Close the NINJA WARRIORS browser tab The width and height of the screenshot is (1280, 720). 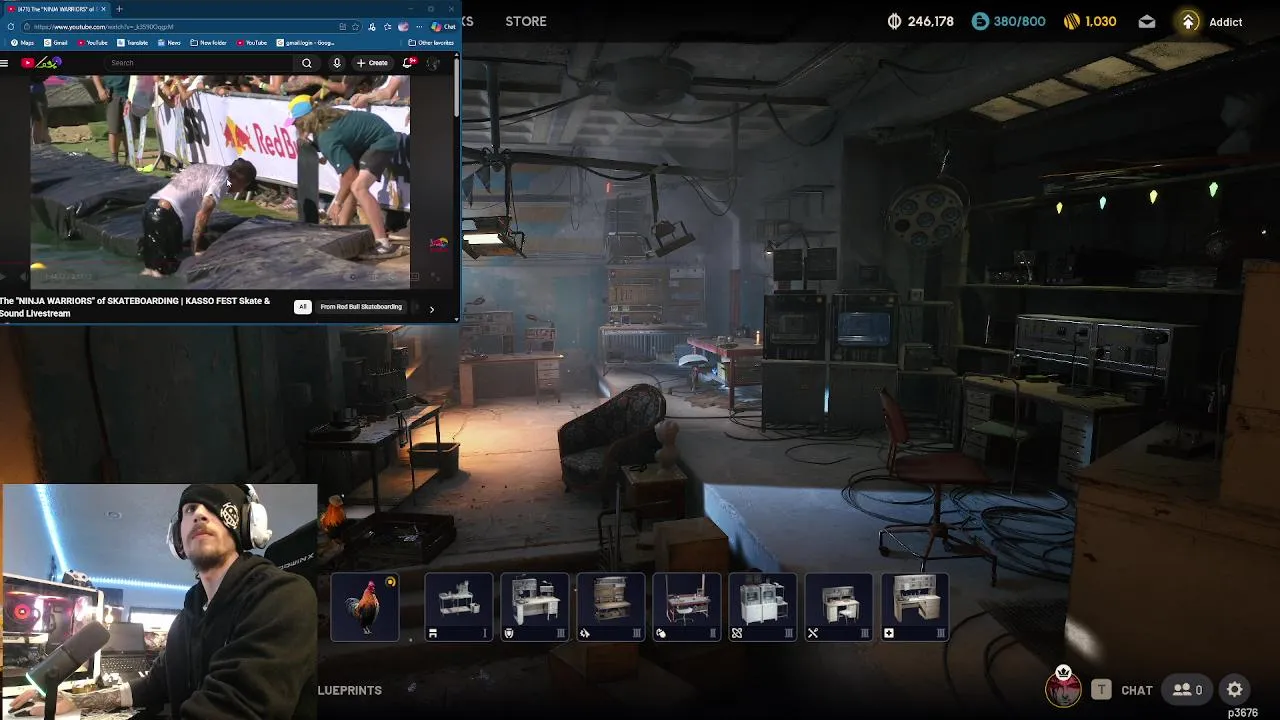(x=103, y=9)
